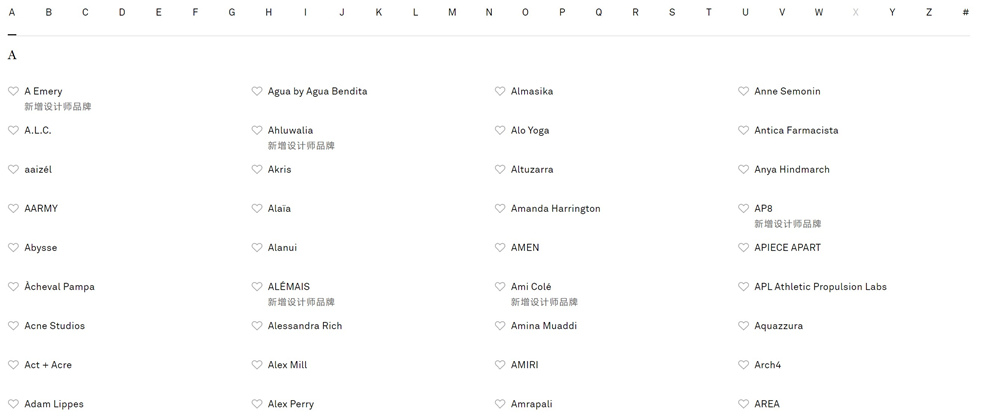Viewport: 1000px width, 417px height.
Task: Click heart next to Anya Hindmarch
Action: [743, 170]
